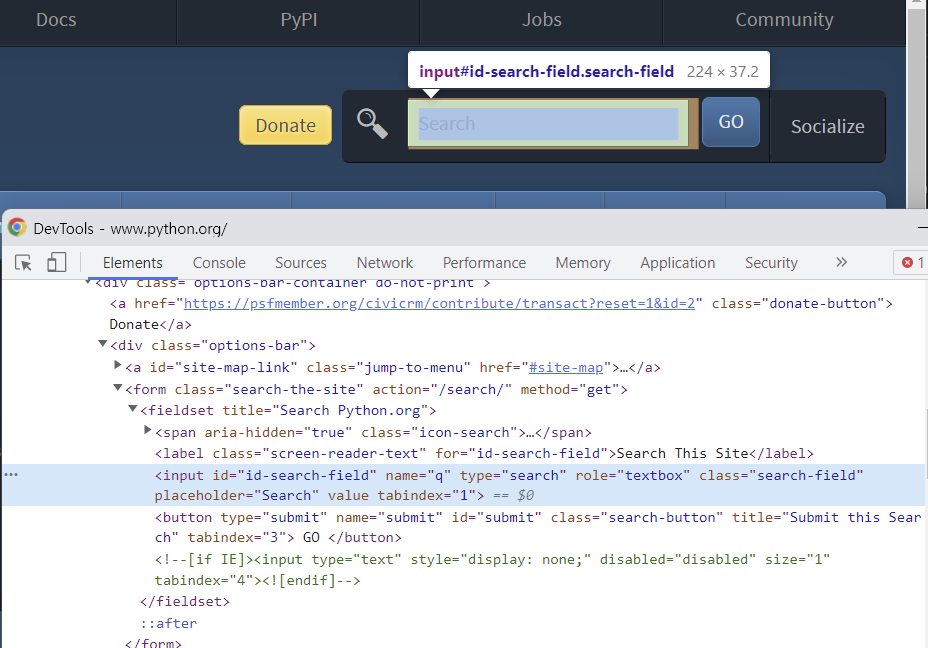Viewport: 928px width, 648px height.
Task: Click the GO search button
Action: pyautogui.click(x=731, y=121)
